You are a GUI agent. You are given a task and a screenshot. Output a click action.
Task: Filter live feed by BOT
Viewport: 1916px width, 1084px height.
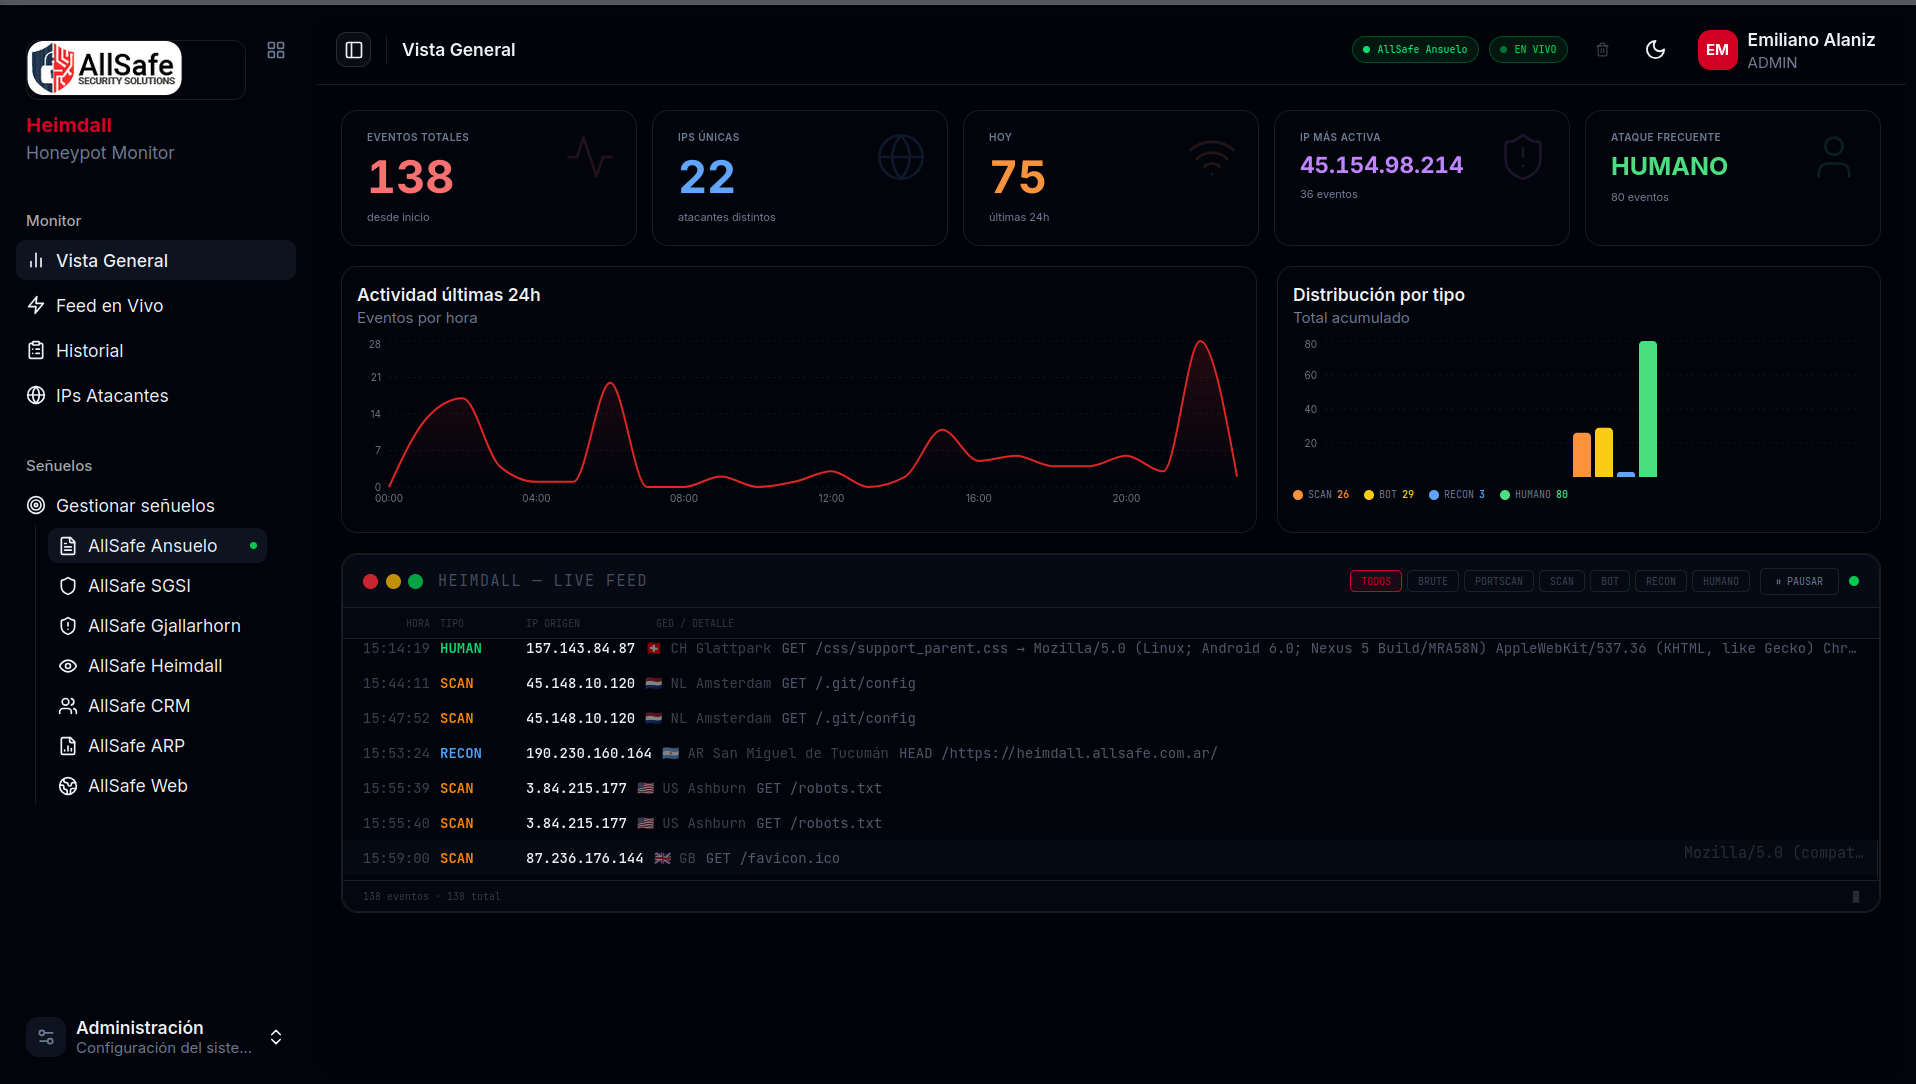click(1610, 581)
